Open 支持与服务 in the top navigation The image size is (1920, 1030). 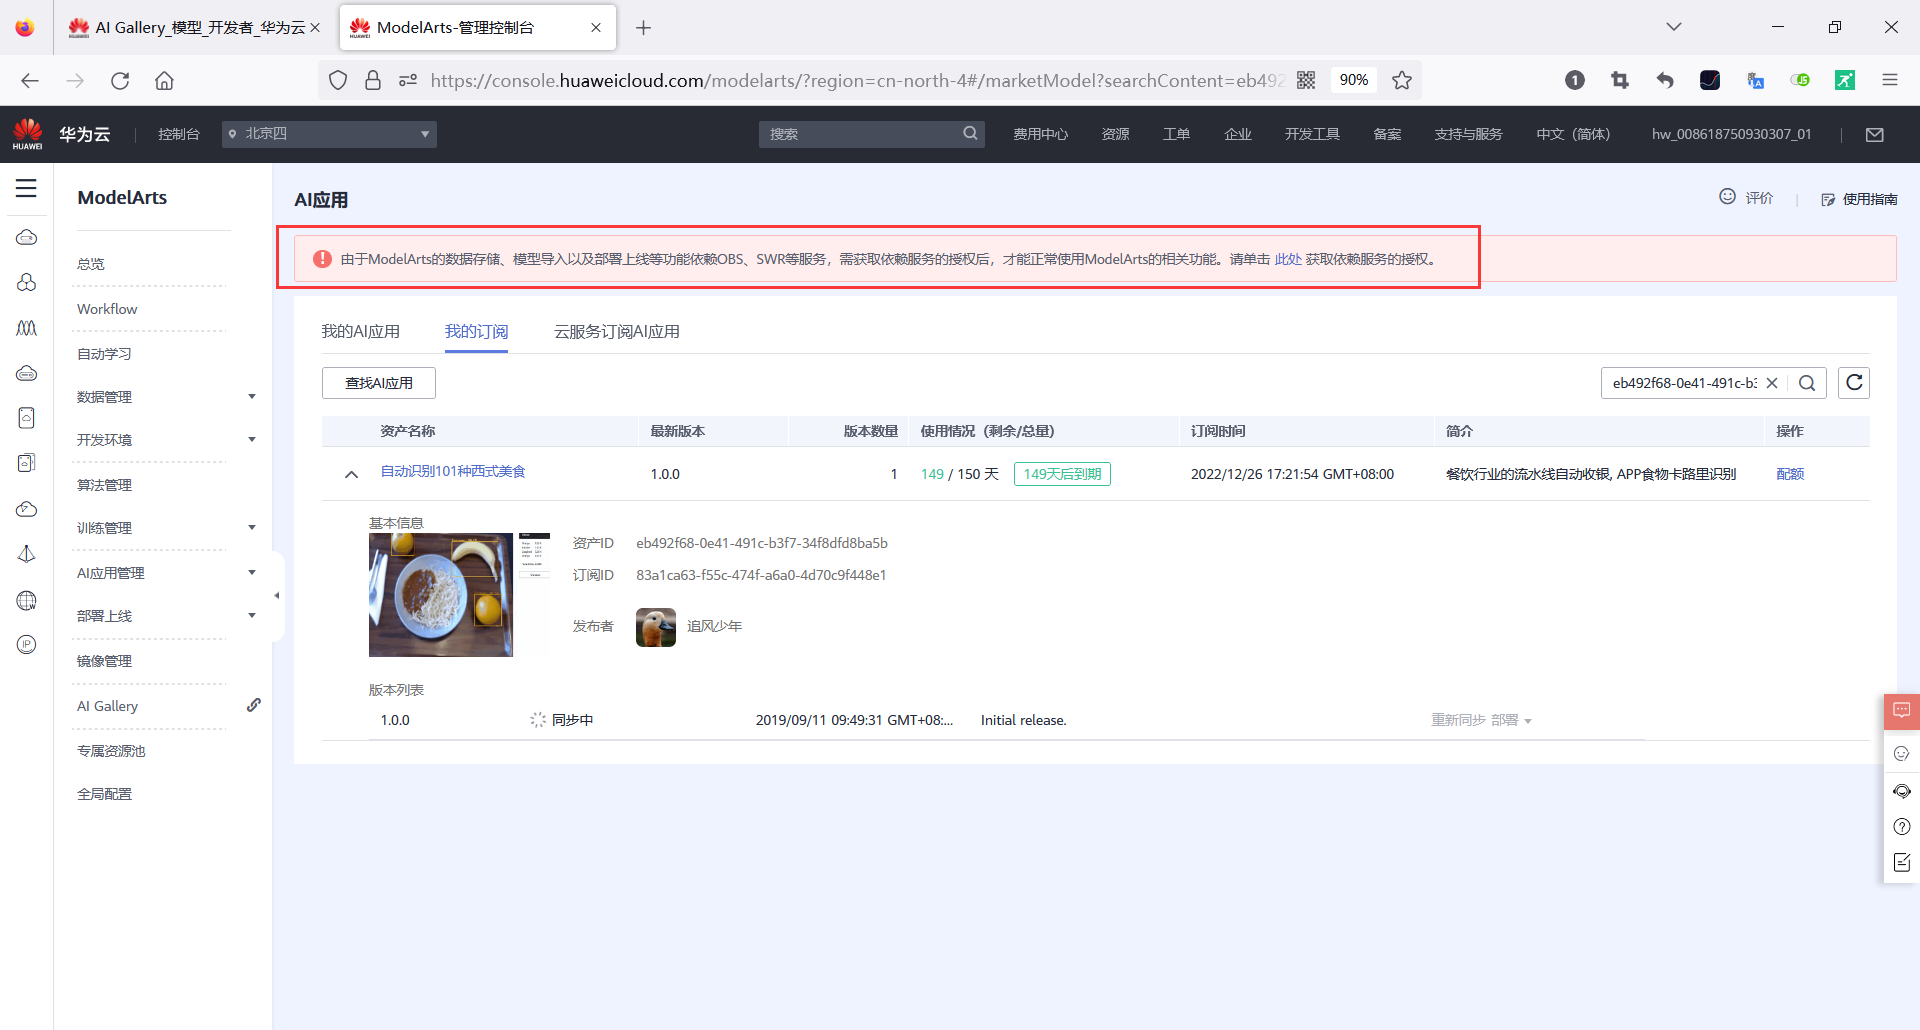(1468, 134)
